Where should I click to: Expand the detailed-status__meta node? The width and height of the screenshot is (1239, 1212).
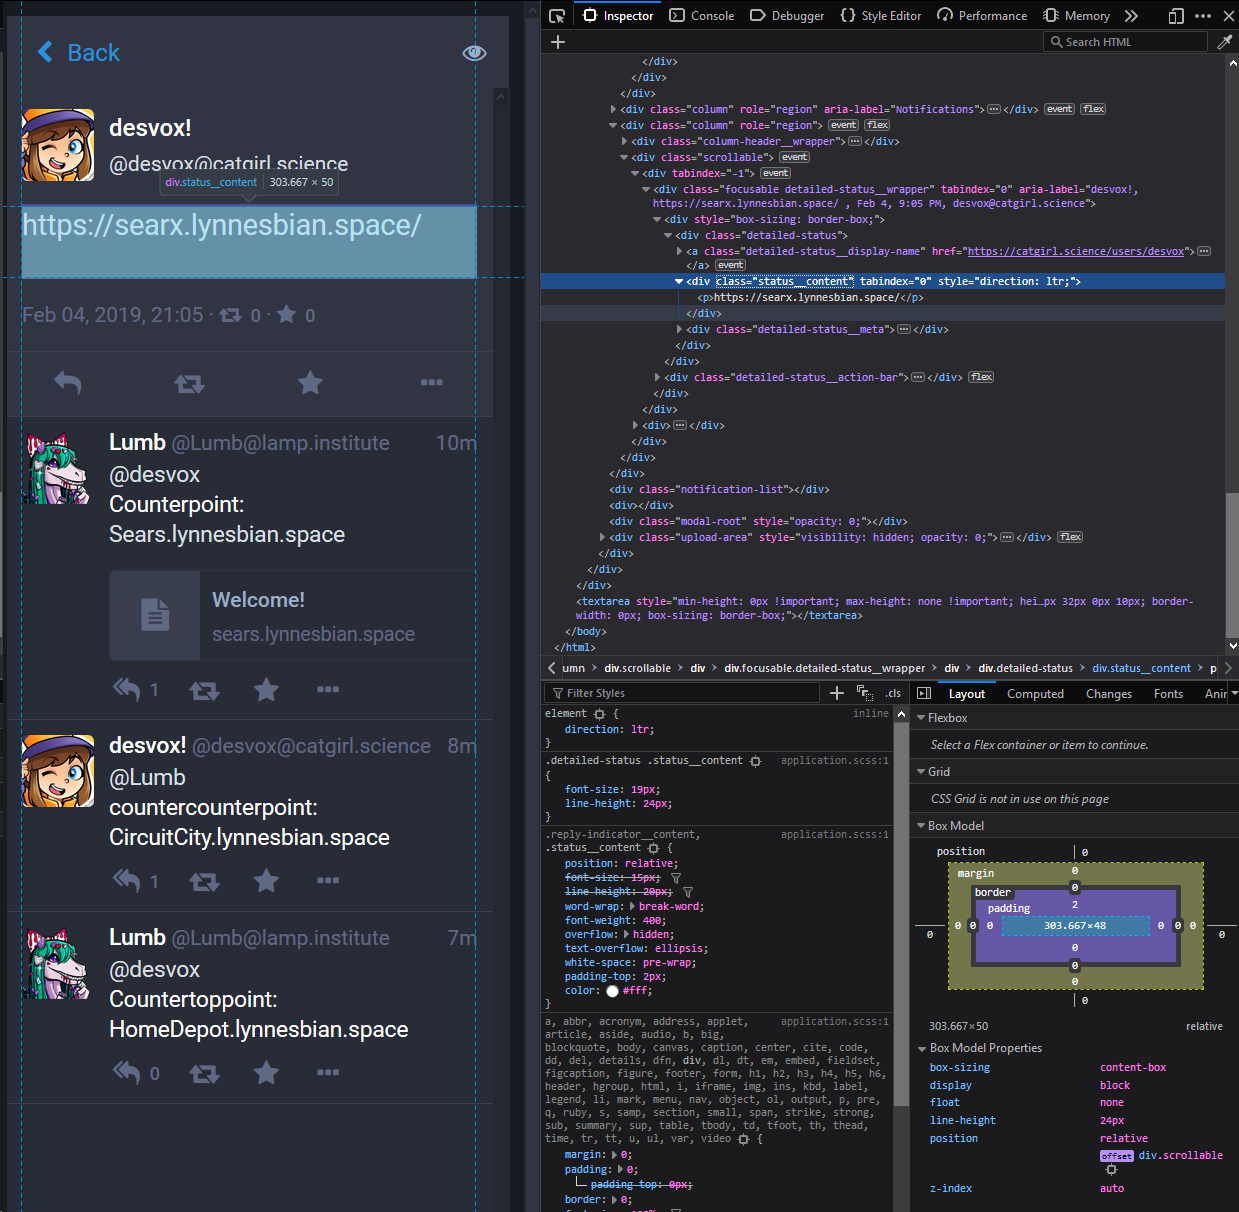[679, 329]
